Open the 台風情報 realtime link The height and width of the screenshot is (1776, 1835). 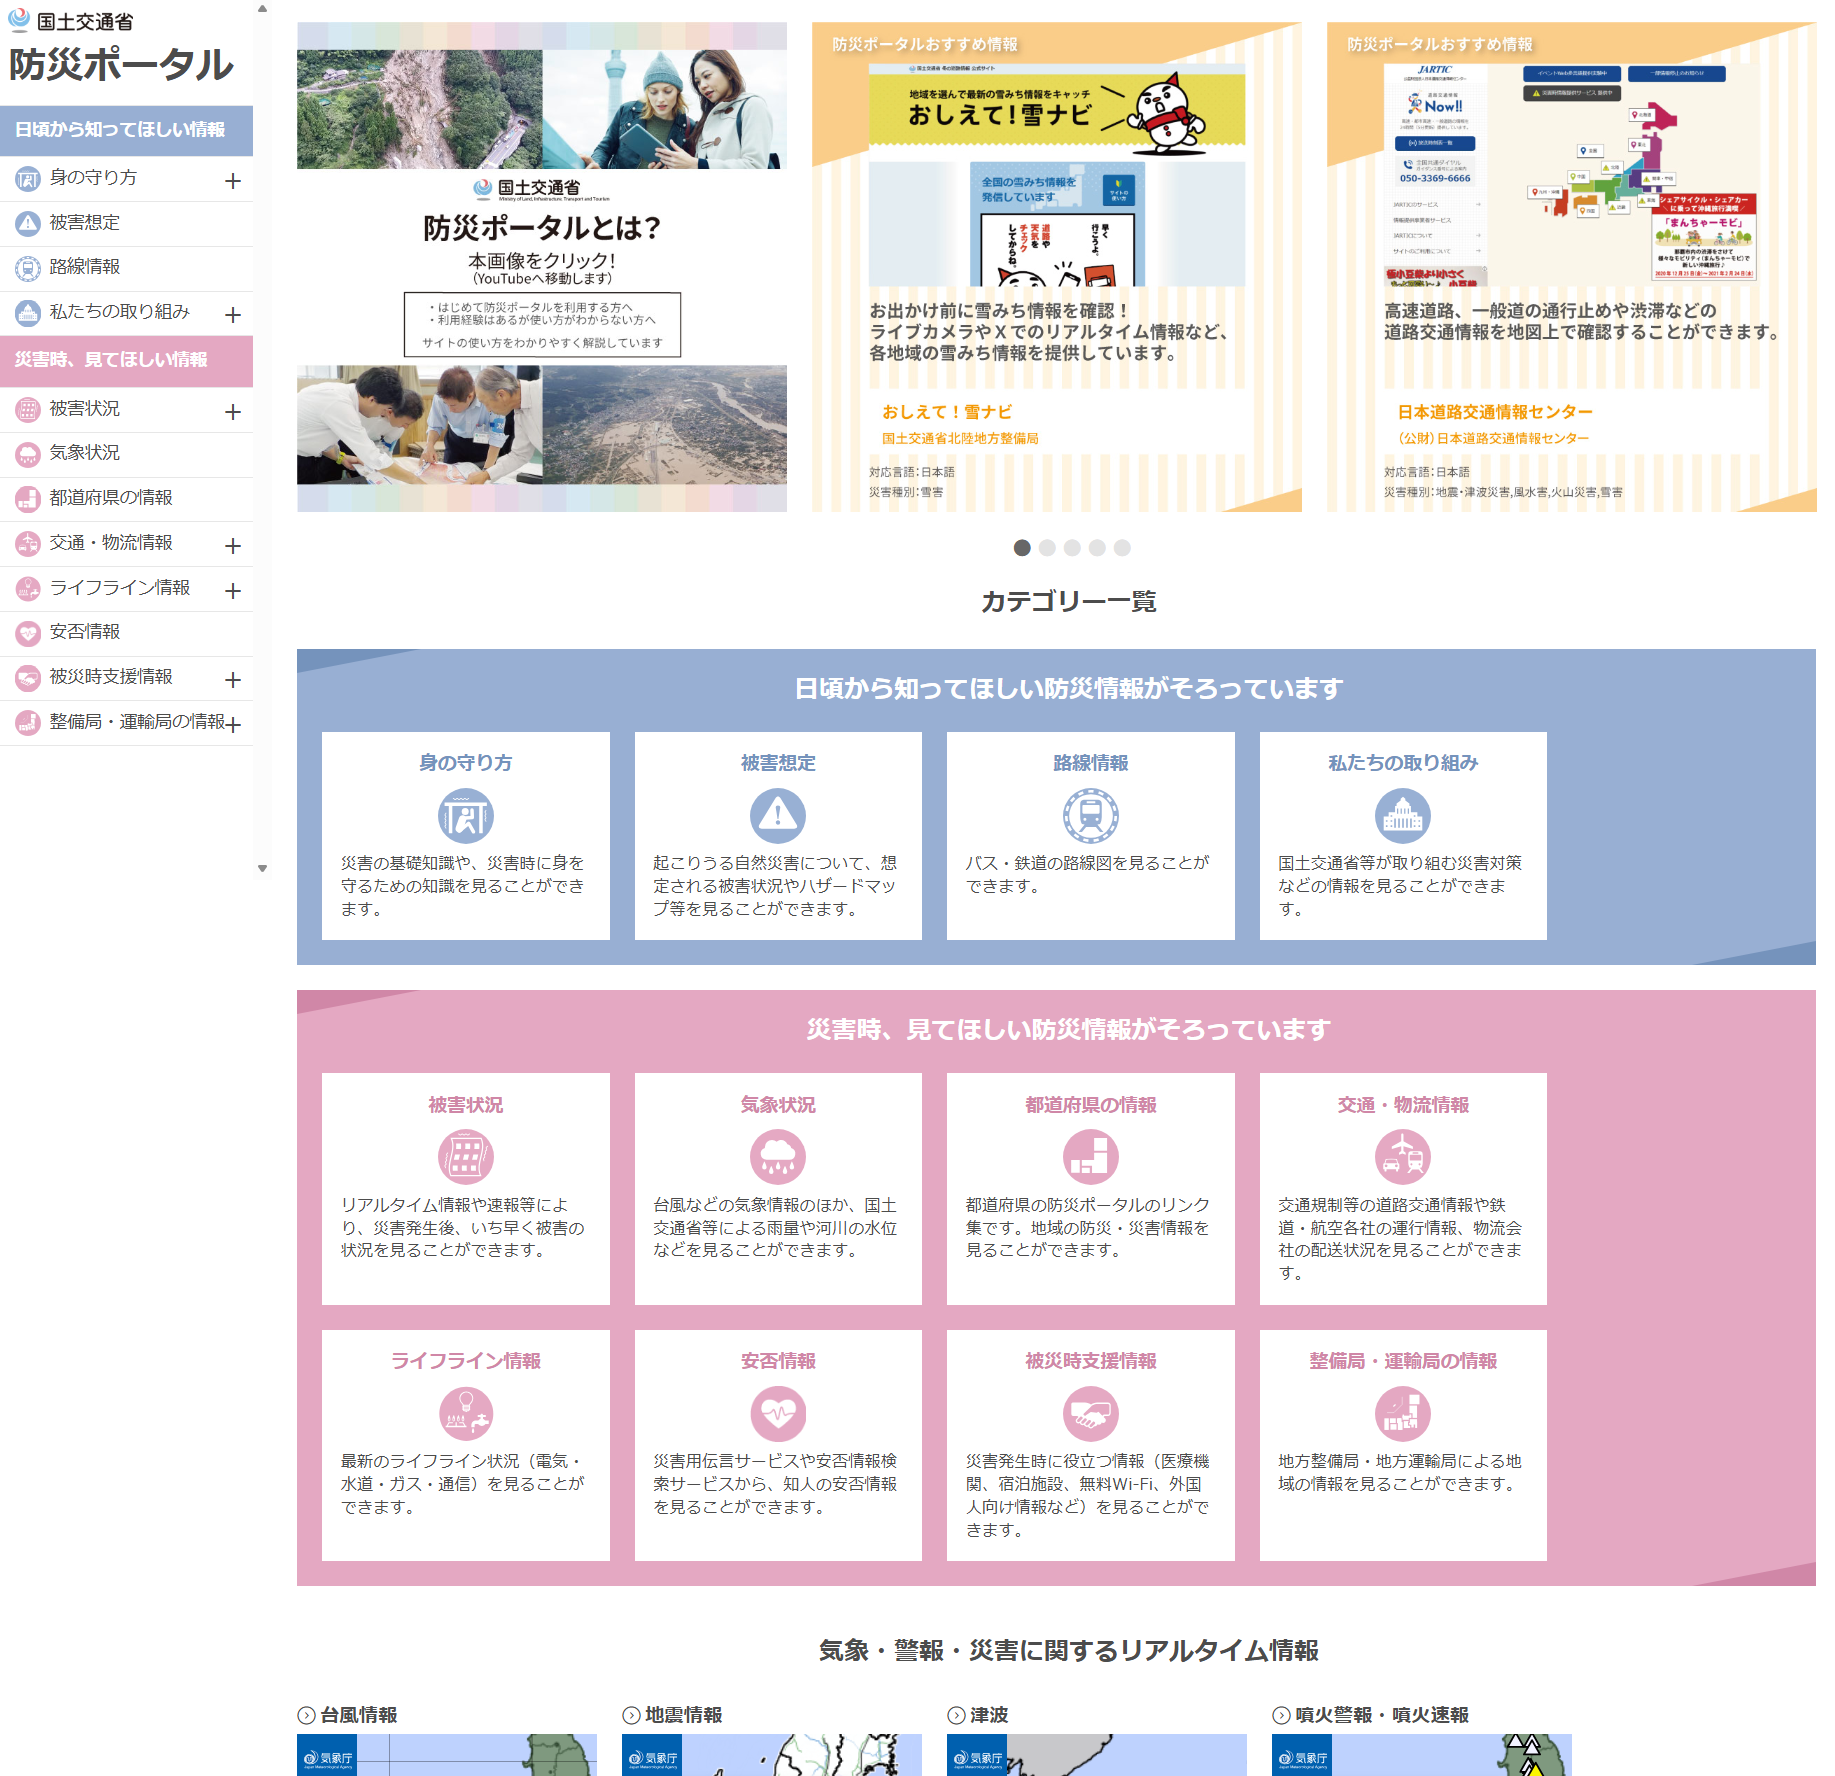pos(358,1715)
